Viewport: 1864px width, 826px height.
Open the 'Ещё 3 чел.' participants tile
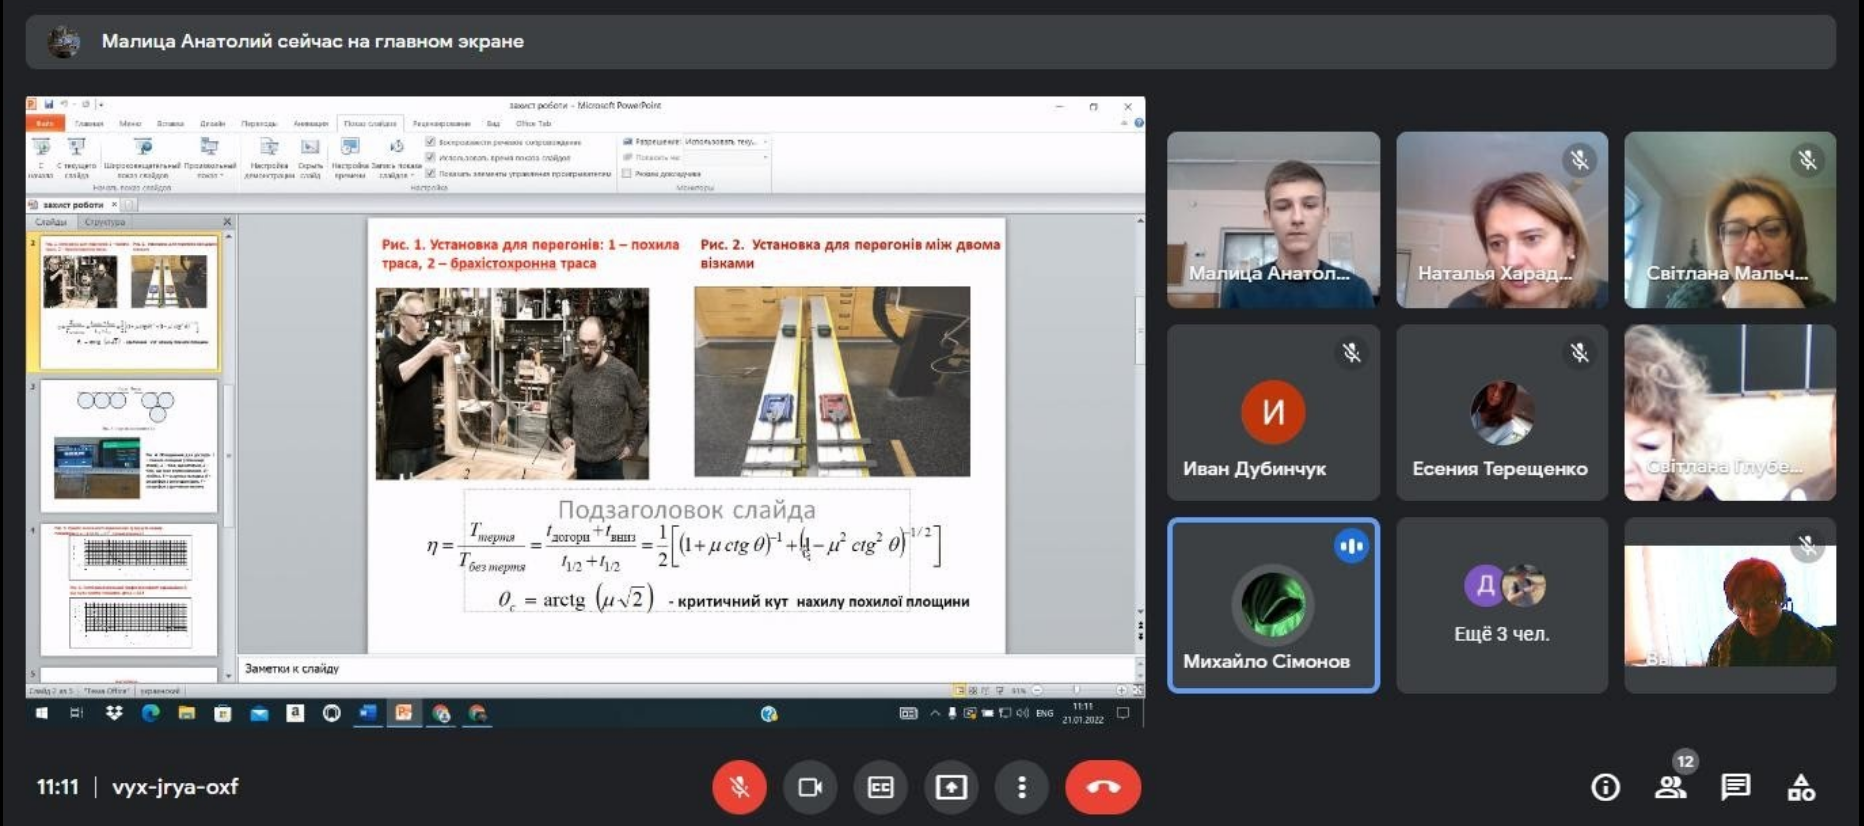tap(1501, 605)
